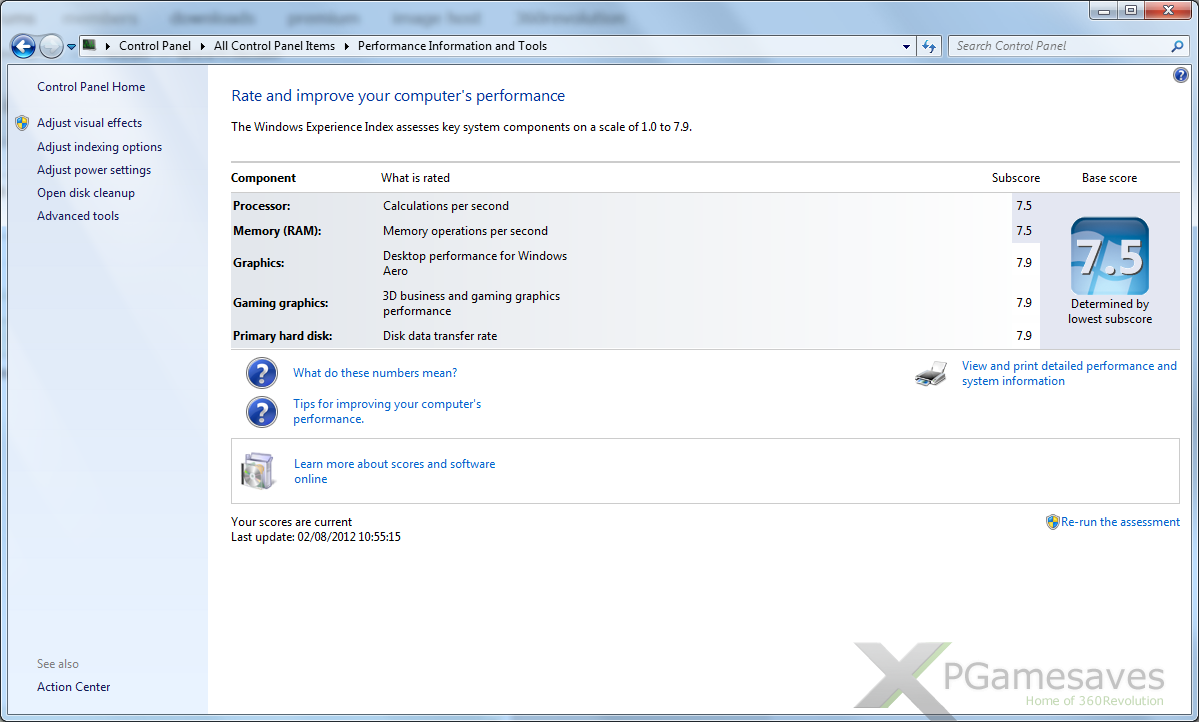1199x722 pixels.
Task: Click the printer icon for detailed information
Action: [930, 374]
